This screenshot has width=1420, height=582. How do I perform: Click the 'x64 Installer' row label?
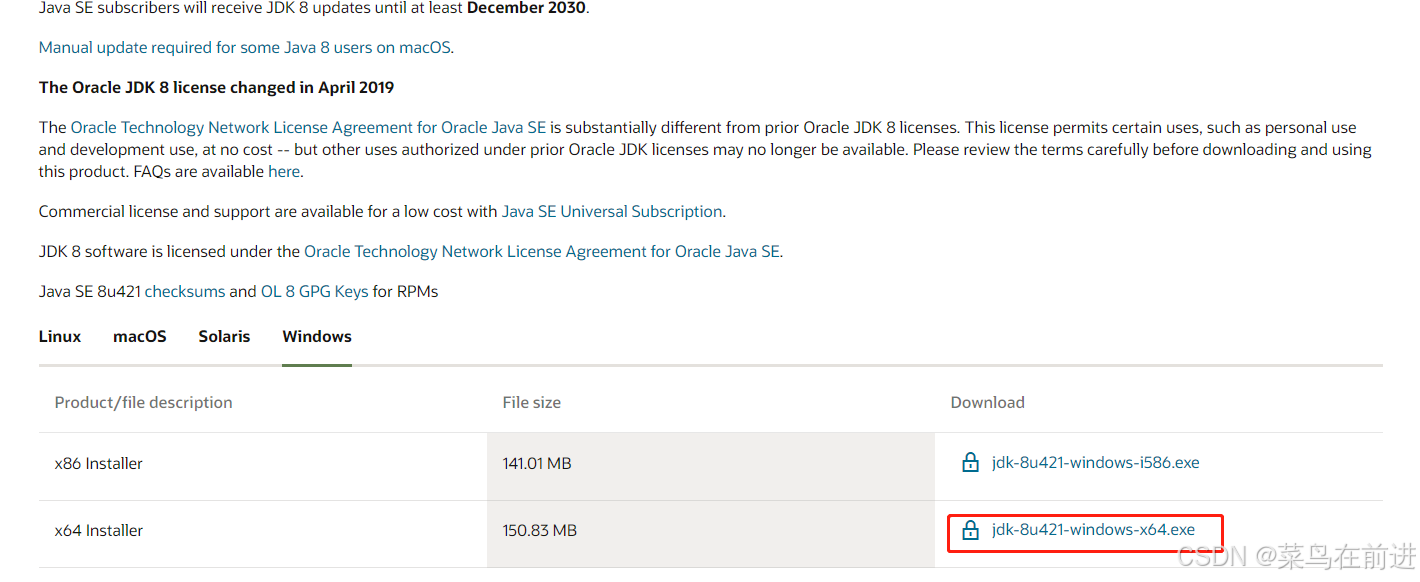point(99,530)
